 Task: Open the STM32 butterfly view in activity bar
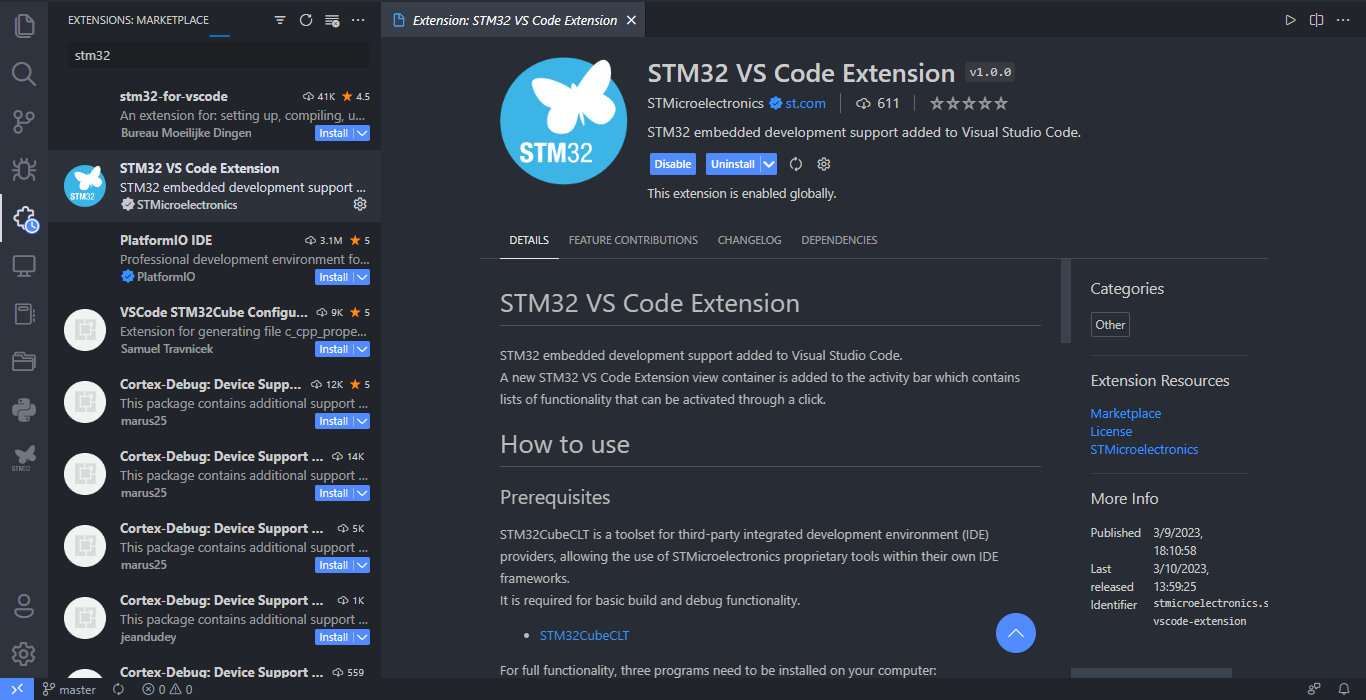tap(24, 455)
